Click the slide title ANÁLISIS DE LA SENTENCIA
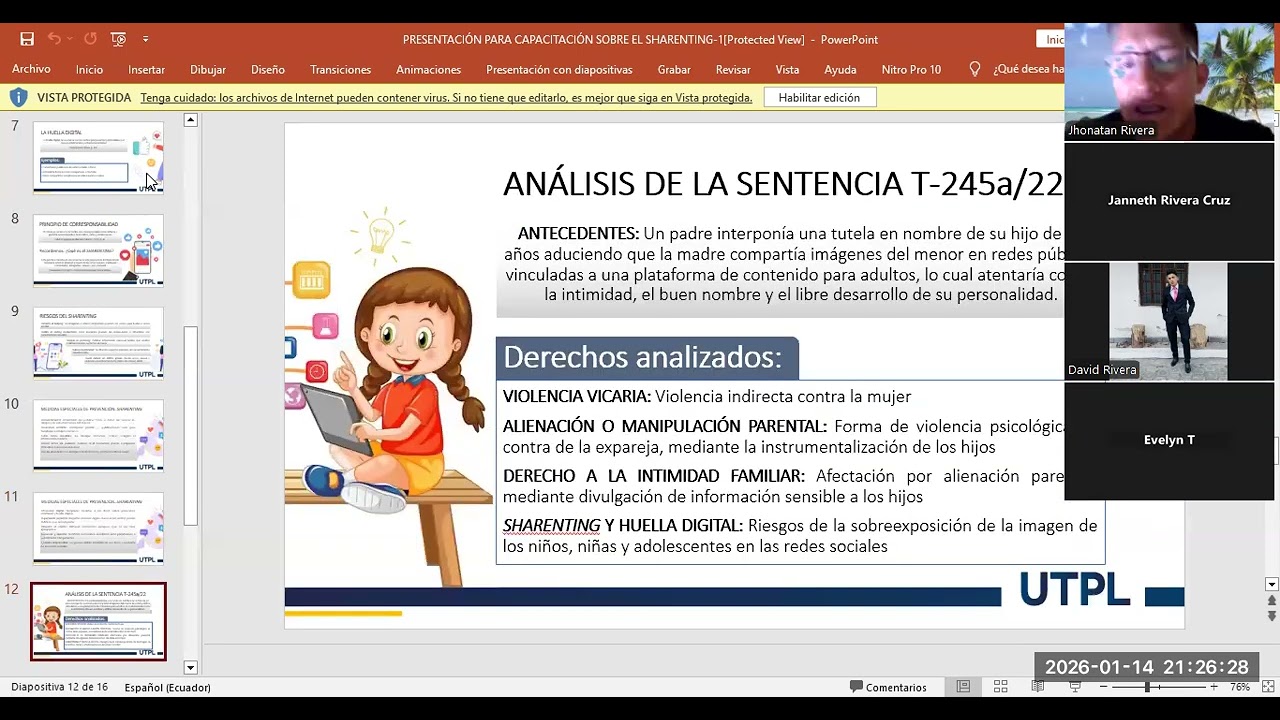This screenshot has width=1280, height=720. (783, 184)
